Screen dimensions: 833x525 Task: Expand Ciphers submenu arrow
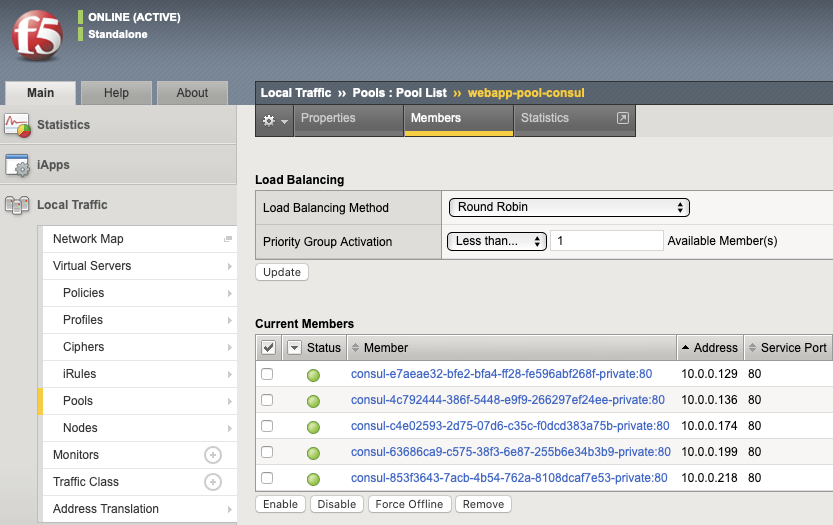coord(230,348)
